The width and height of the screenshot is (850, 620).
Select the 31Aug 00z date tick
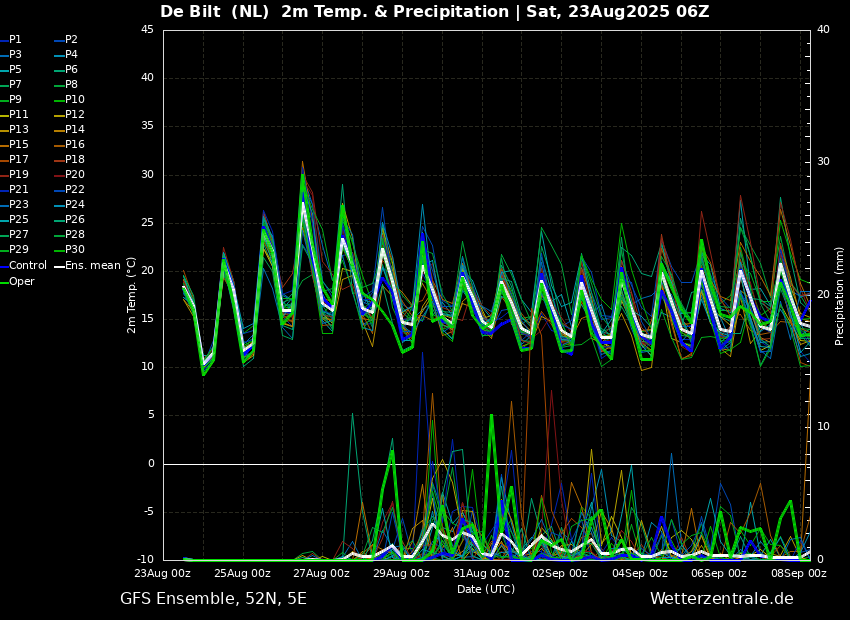click(x=481, y=574)
